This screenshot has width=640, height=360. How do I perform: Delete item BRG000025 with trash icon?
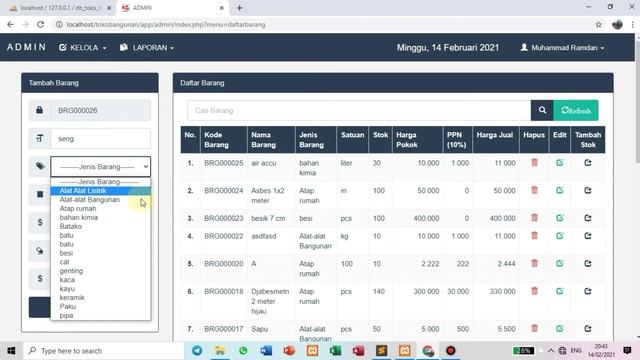point(534,162)
